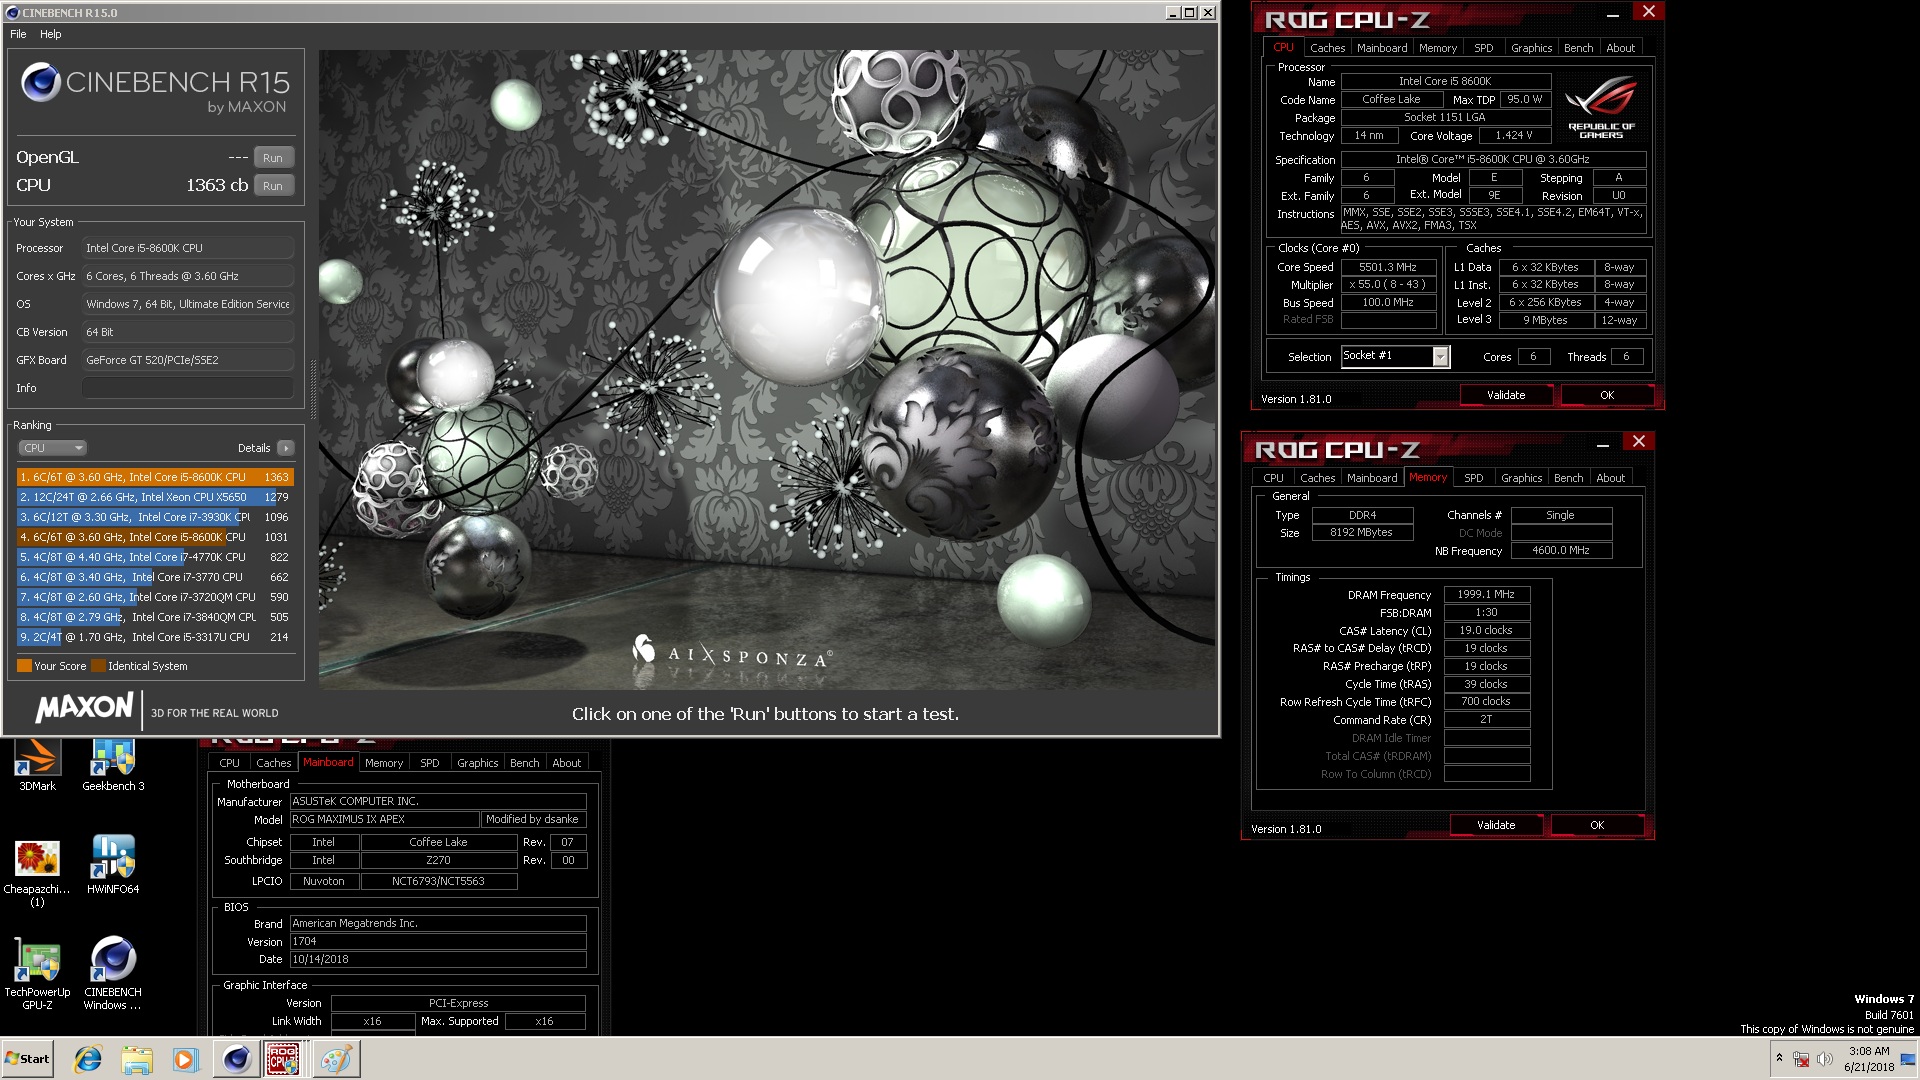Screen dimensions: 1920x1080
Task: Open CPU tab in Mainboard CPU-Z window
Action: 229,763
